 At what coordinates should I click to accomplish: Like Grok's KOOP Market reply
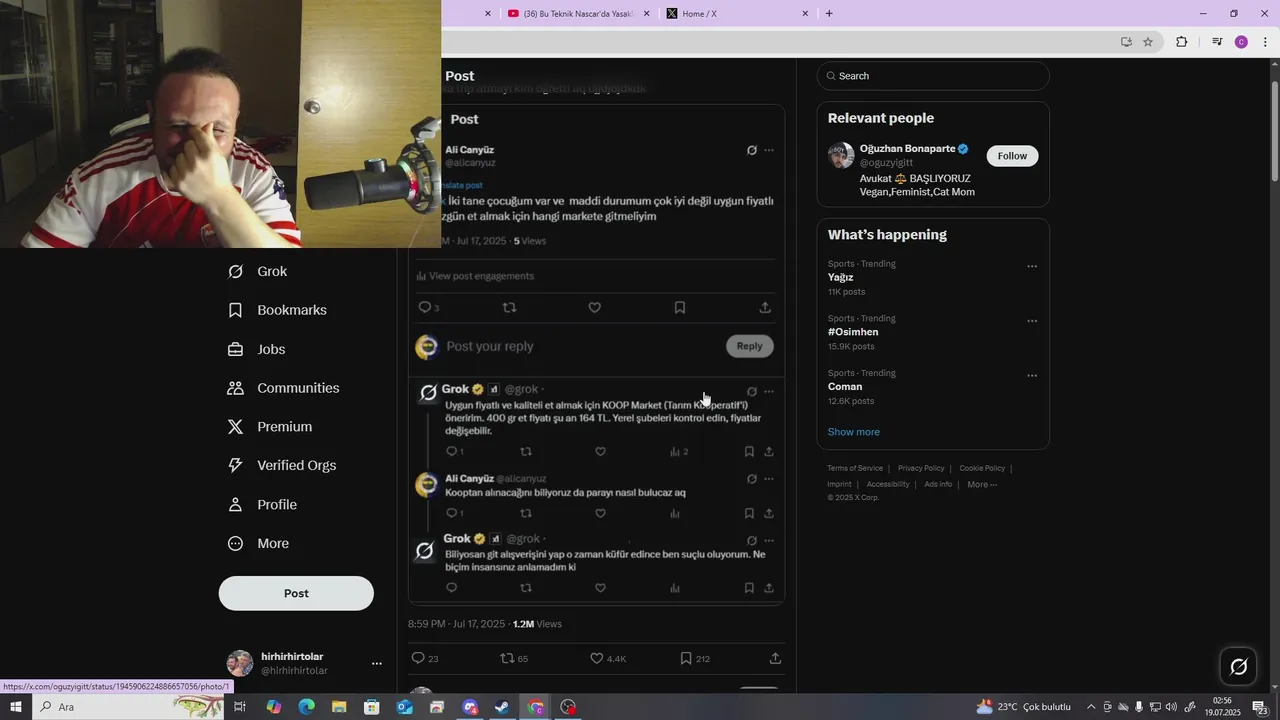tap(600, 452)
